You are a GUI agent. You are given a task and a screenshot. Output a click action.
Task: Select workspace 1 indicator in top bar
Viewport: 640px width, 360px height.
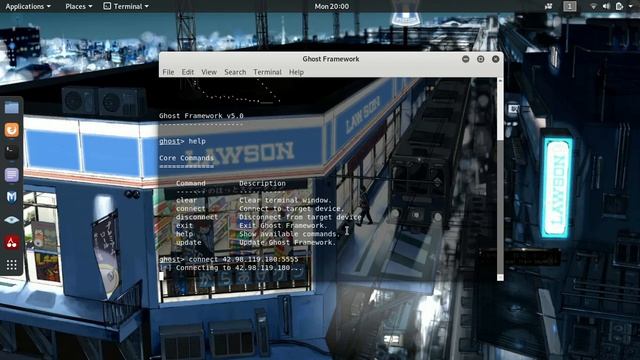coord(570,6)
